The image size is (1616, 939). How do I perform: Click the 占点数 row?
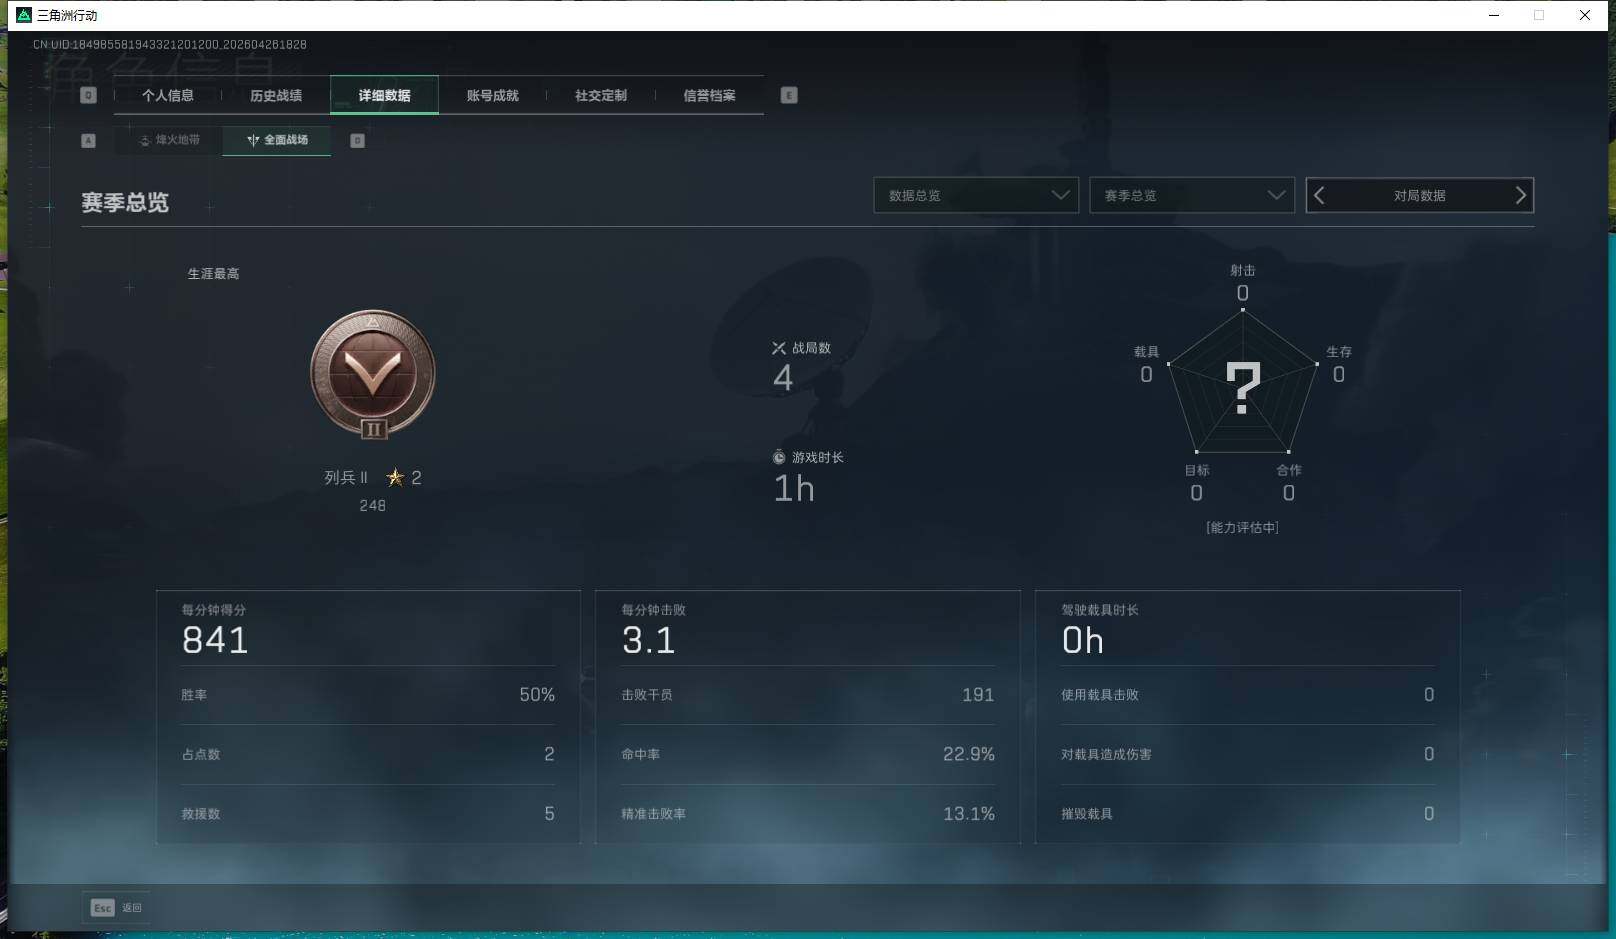click(x=368, y=754)
